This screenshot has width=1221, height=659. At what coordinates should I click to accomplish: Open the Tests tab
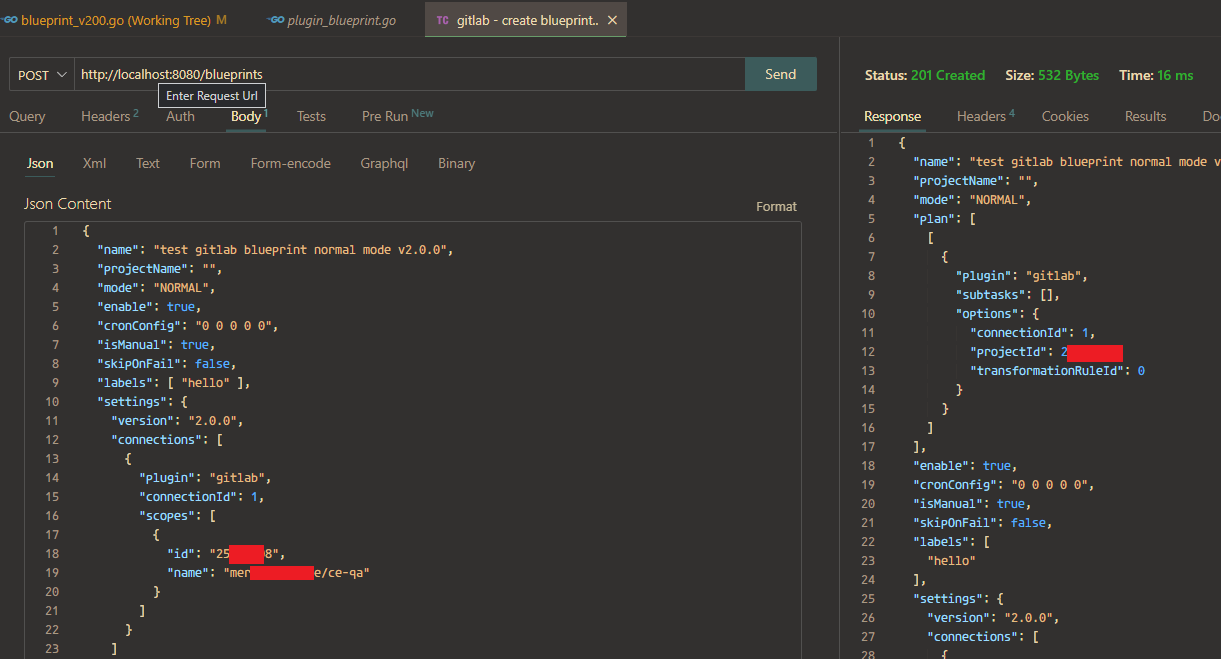coord(311,116)
